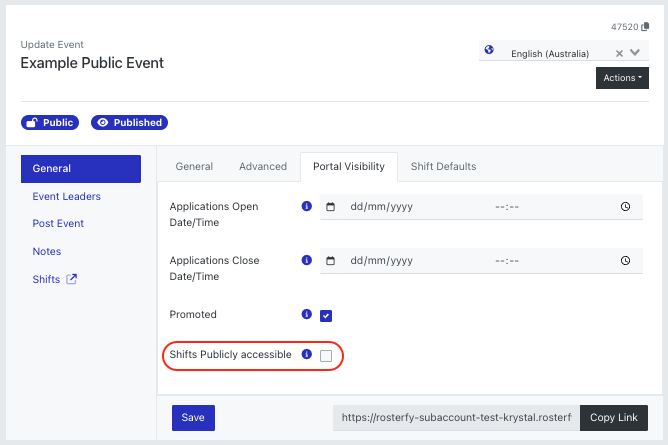This screenshot has height=445, width=668.
Task: Open calendar picker for Applications Open date
Action: (330, 207)
